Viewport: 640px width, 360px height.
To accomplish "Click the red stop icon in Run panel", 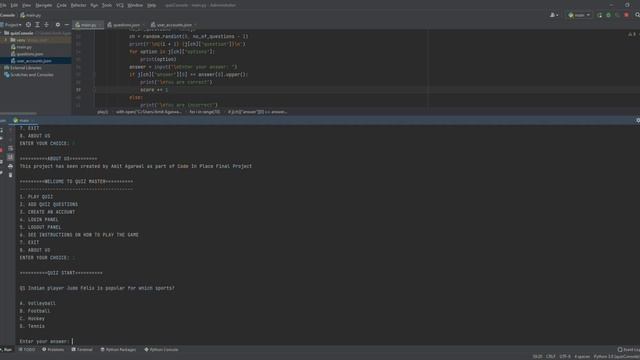I will [1, 150].
